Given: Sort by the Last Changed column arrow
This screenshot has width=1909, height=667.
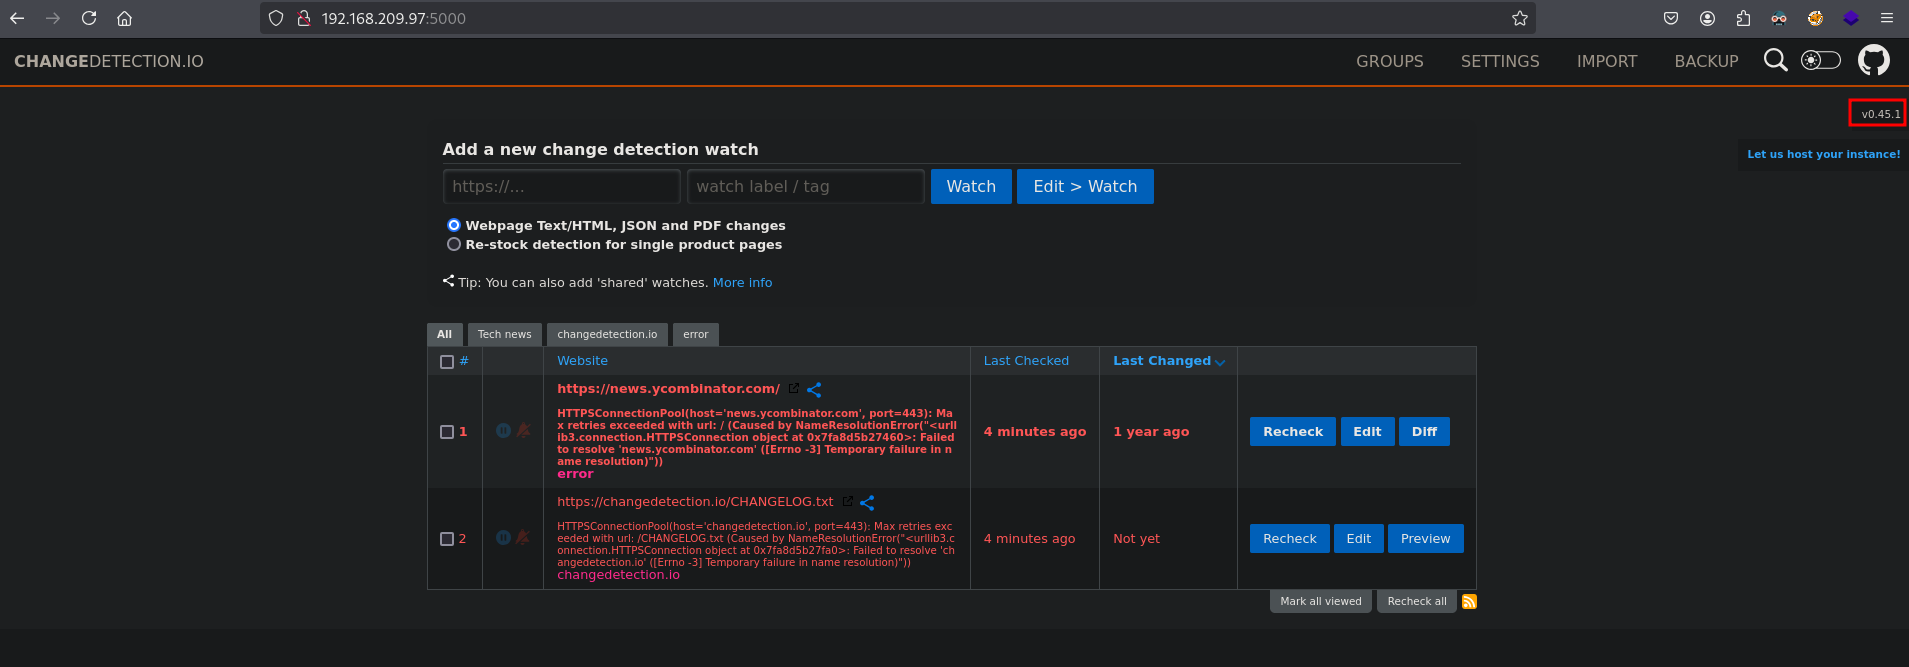Looking at the screenshot, I should tap(1220, 362).
